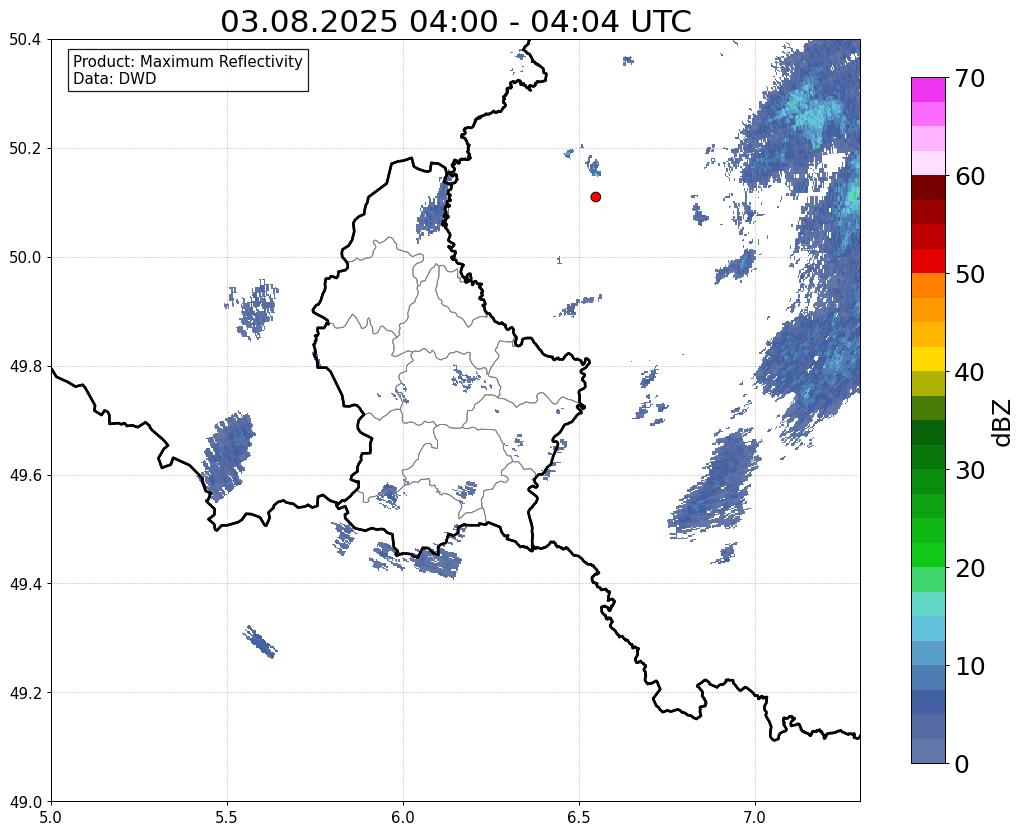Click the colorbar tick label 70
The width and height of the screenshot is (1023, 834).
click(x=969, y=78)
